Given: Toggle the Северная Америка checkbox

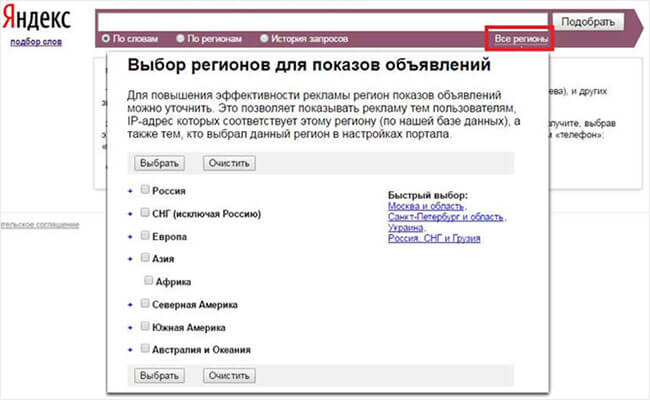Looking at the screenshot, I should tap(146, 303).
